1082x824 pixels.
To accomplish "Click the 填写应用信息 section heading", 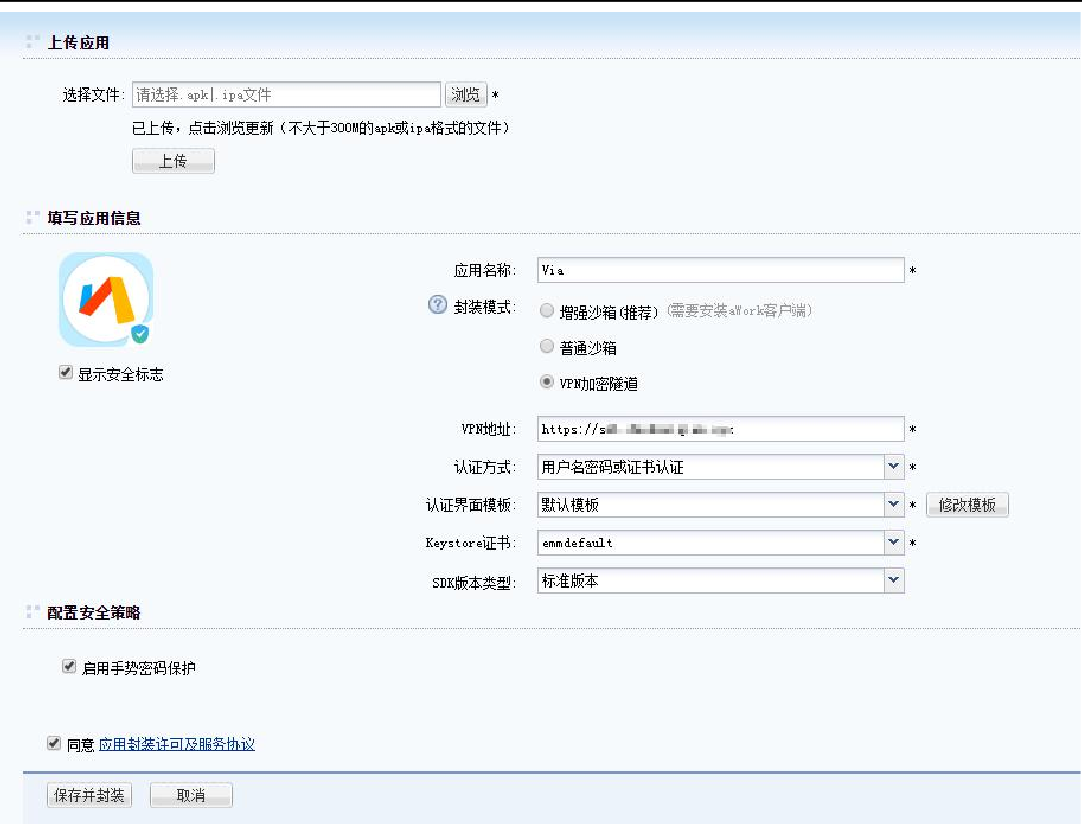I will [94, 219].
